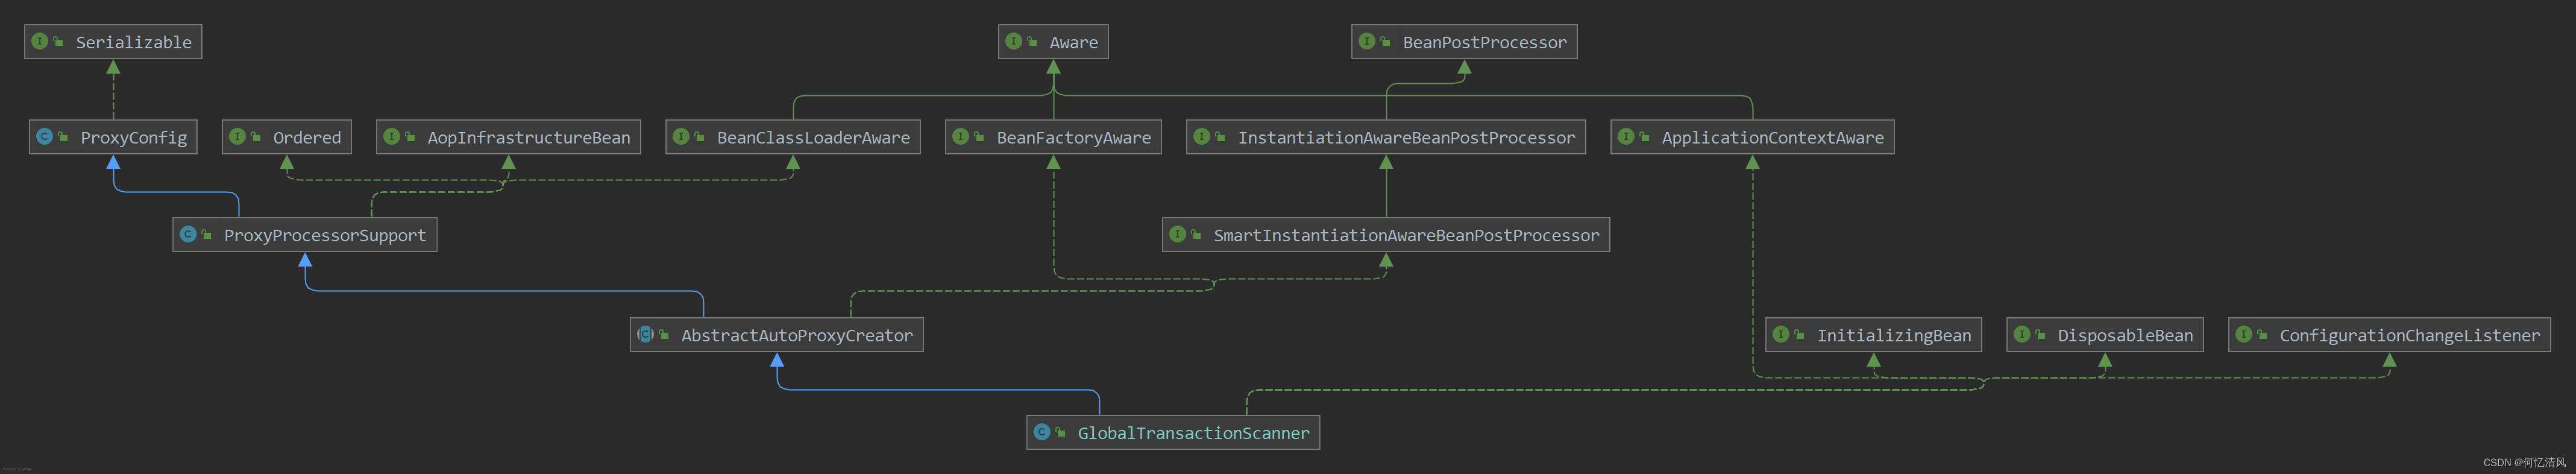2576x474 pixels.
Task: Click the interface icon on AopInfrastructureBean
Action: click(x=392, y=136)
